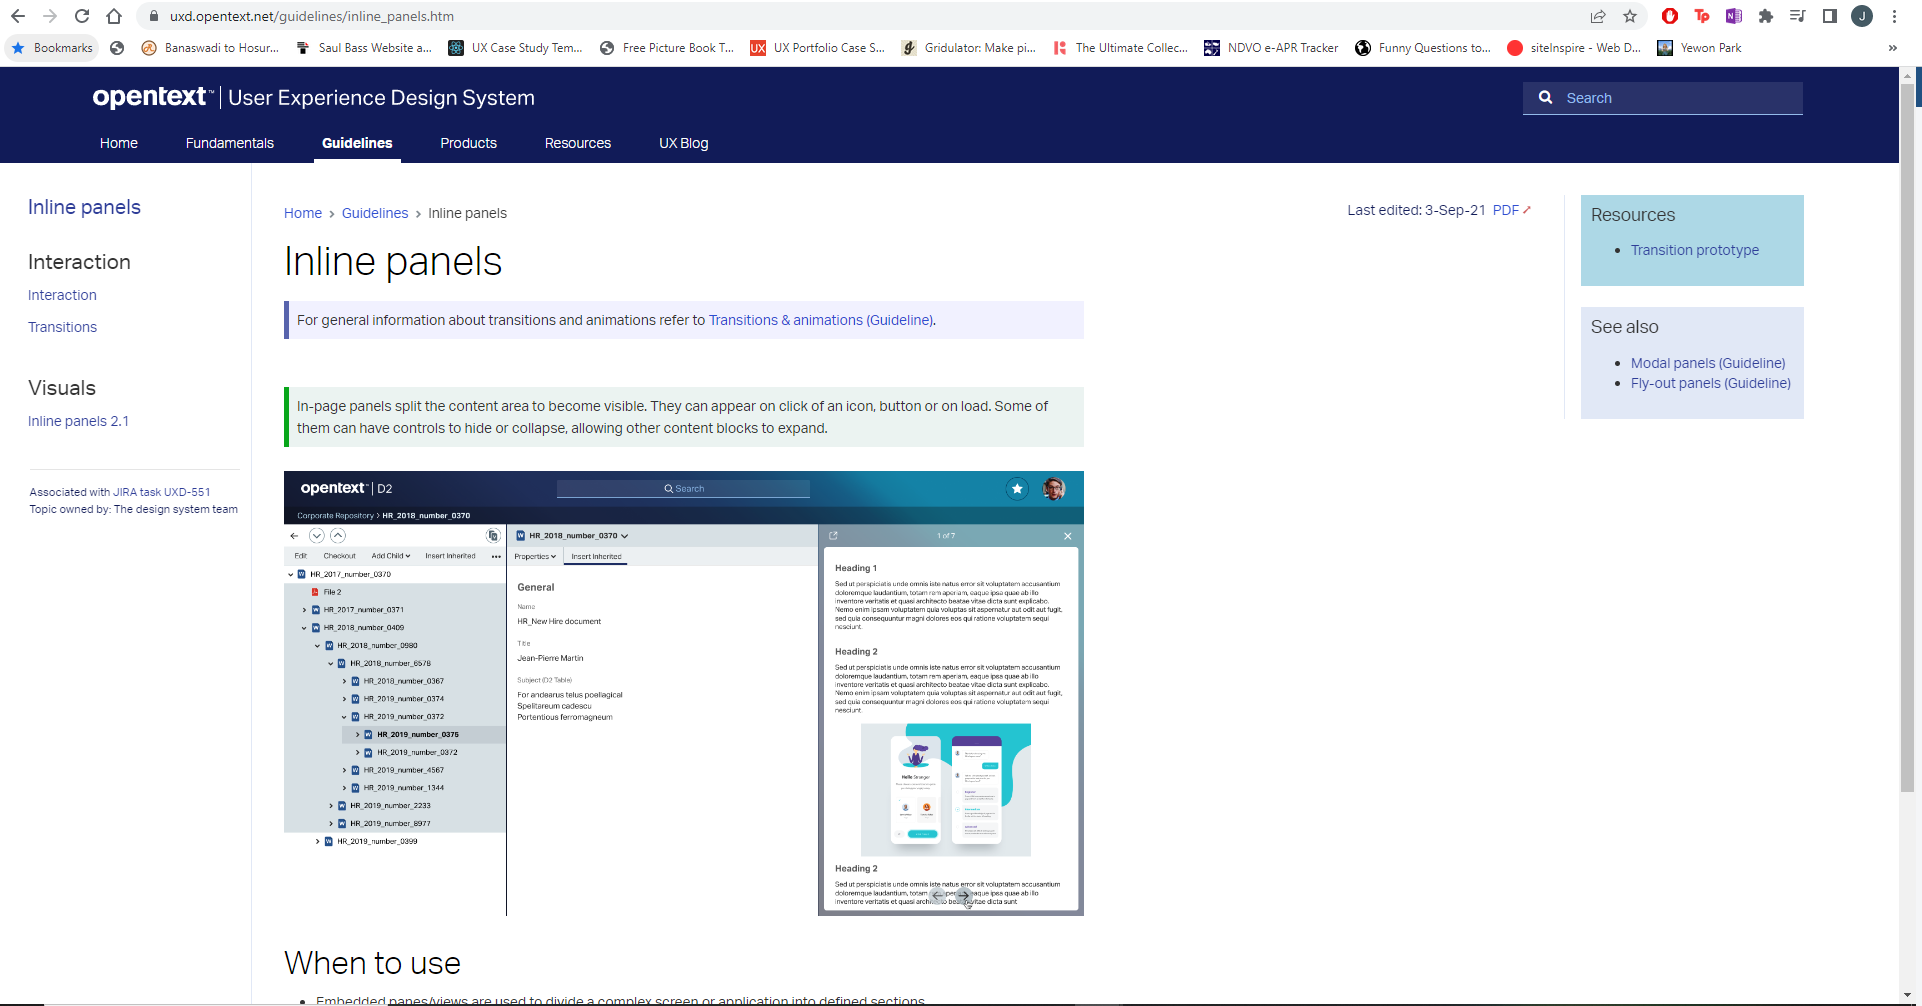Jump to Transitions section in sidebar
Image resolution: width=1922 pixels, height=1006 pixels.
[62, 327]
